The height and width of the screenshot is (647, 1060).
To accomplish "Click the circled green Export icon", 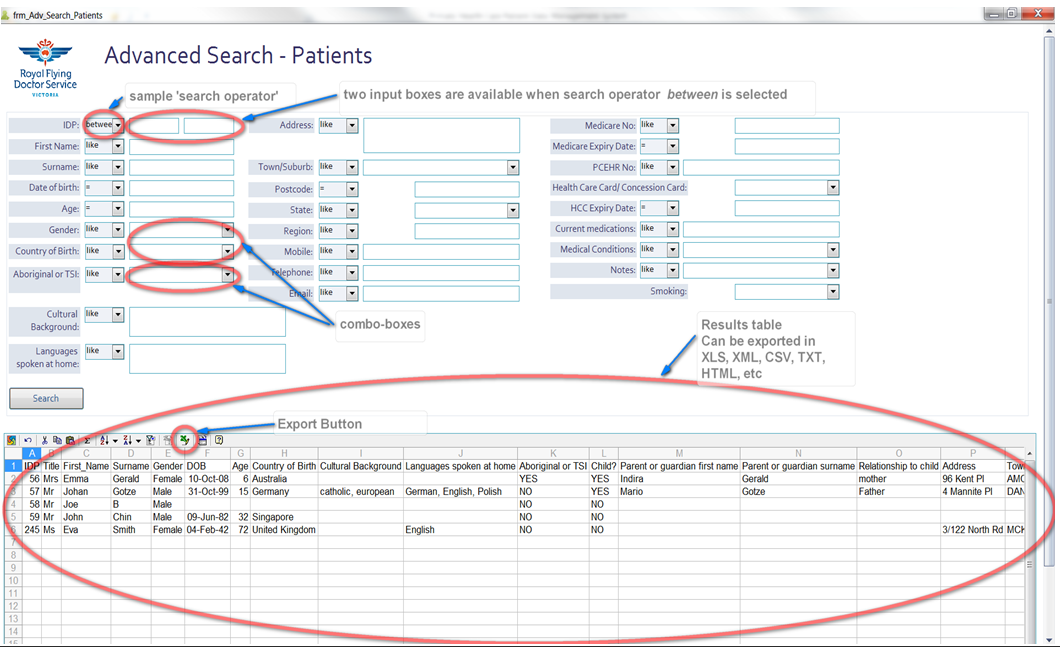I will coord(184,439).
